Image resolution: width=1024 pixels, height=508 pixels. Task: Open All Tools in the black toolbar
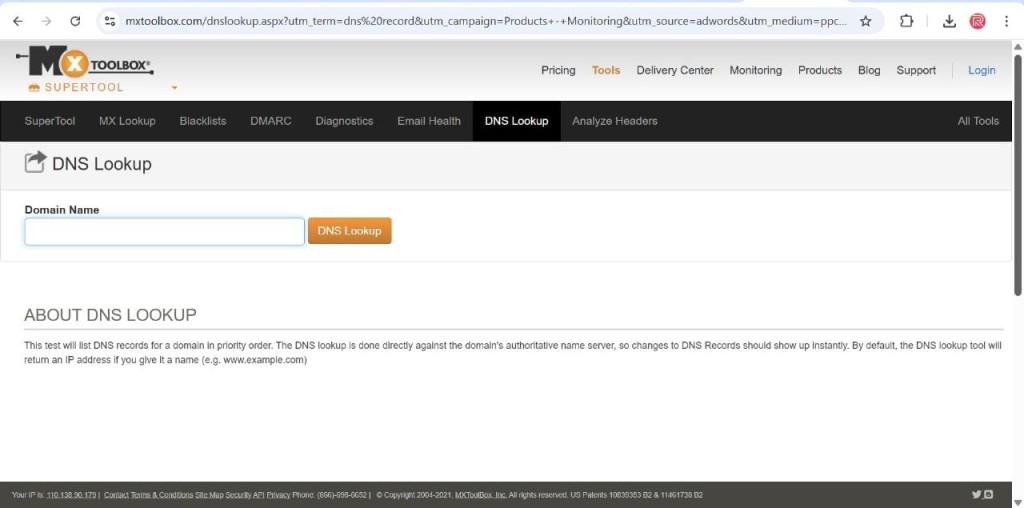(978, 121)
